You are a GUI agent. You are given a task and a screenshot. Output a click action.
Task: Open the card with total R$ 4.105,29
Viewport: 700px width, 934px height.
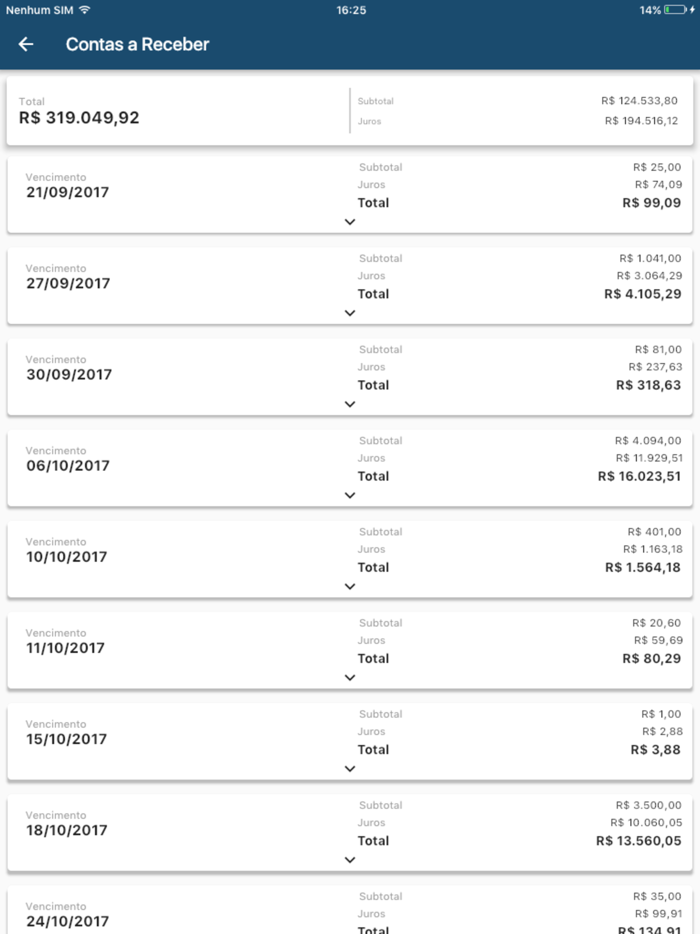[350, 285]
